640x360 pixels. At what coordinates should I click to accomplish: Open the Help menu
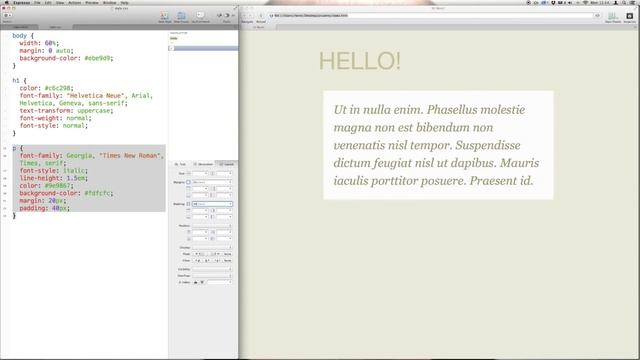click(x=124, y=2)
